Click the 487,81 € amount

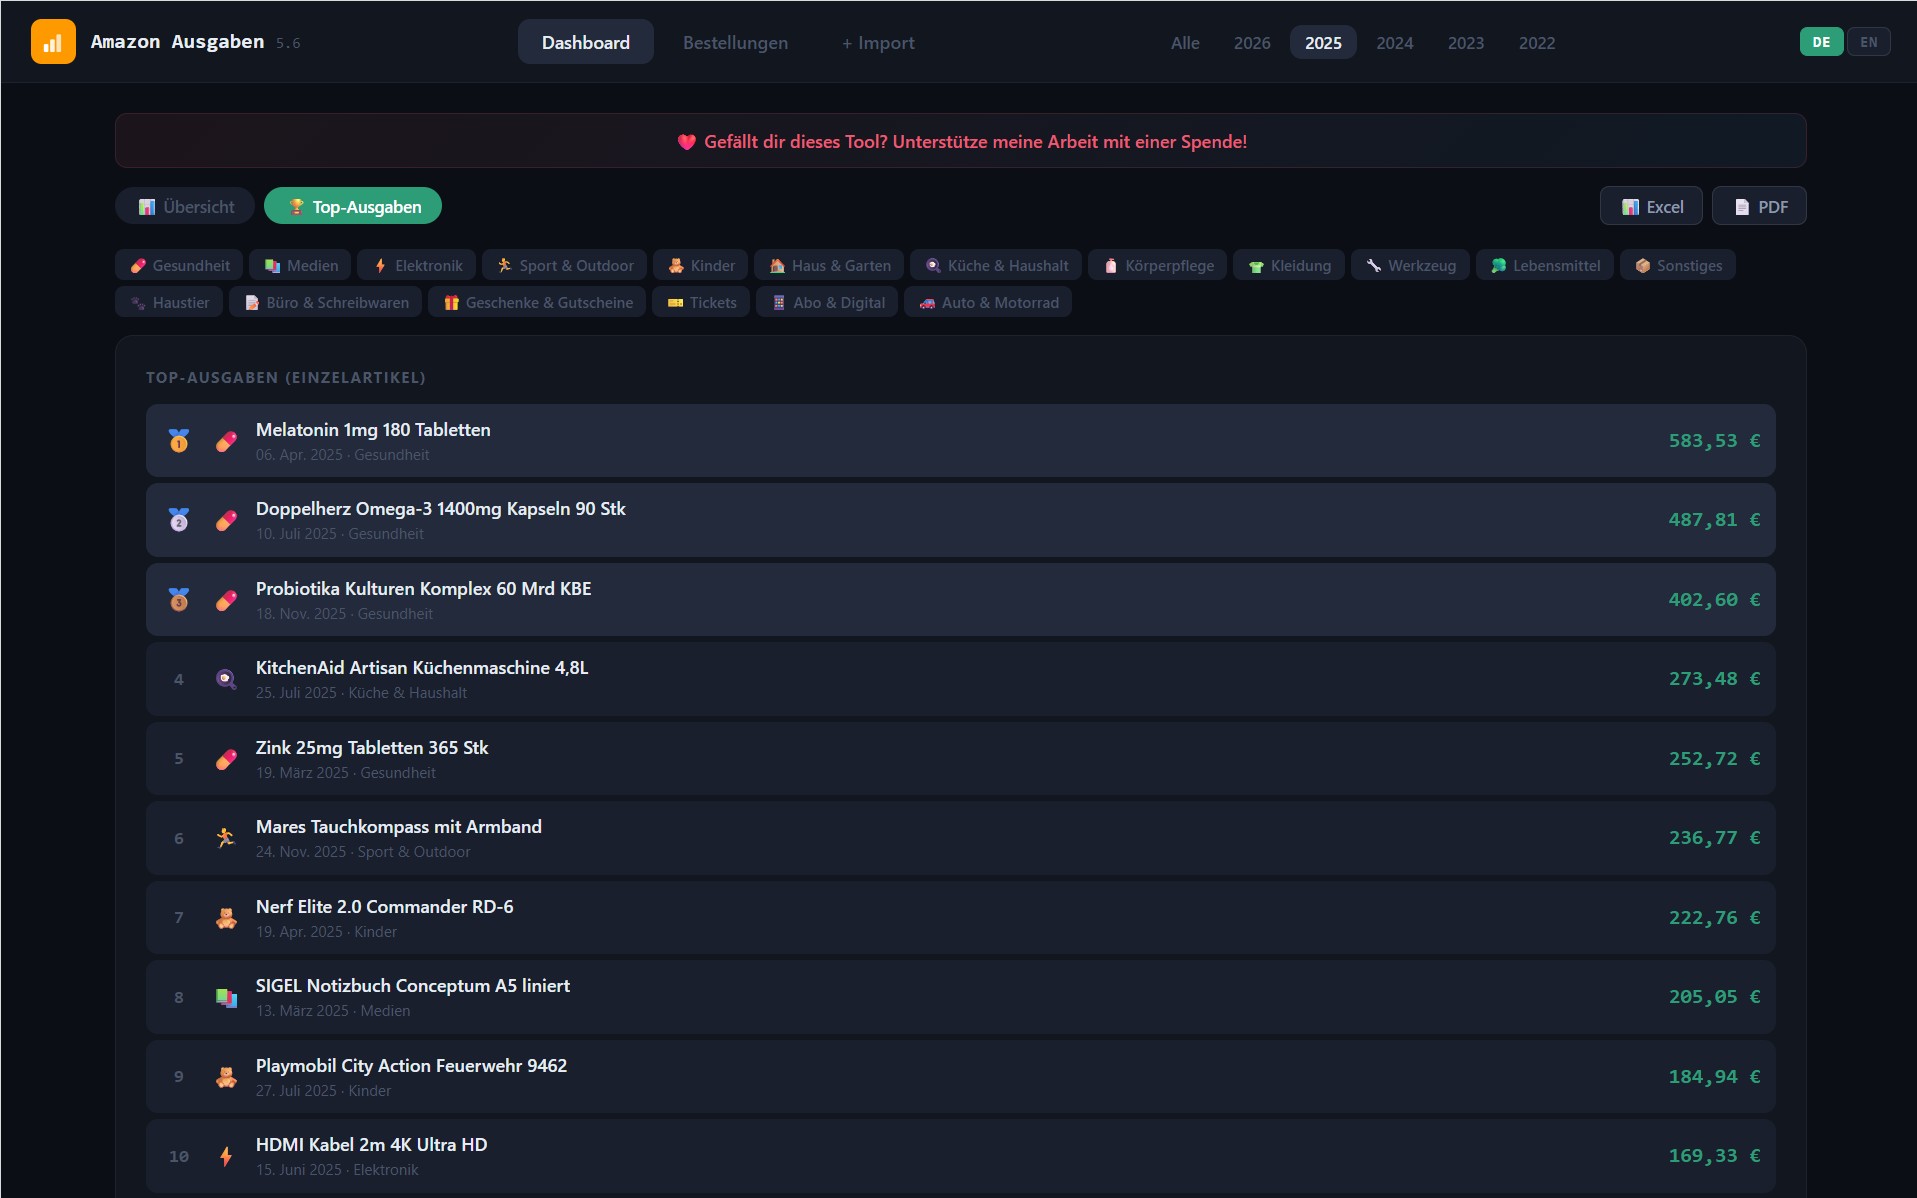1714,520
